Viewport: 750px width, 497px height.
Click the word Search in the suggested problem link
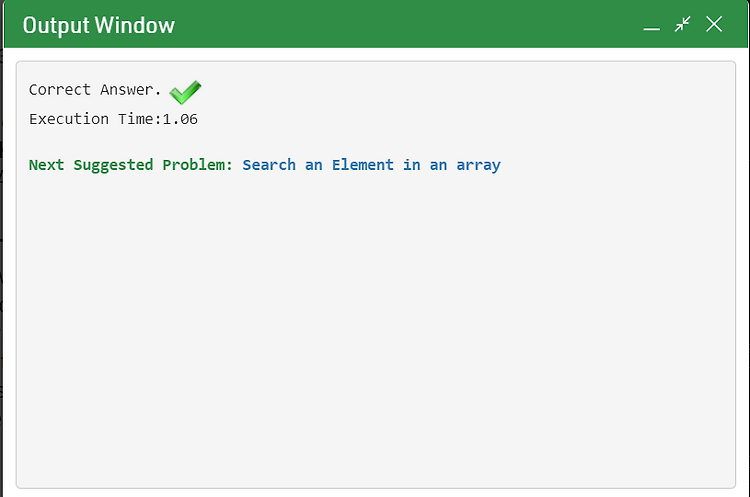tap(269, 165)
